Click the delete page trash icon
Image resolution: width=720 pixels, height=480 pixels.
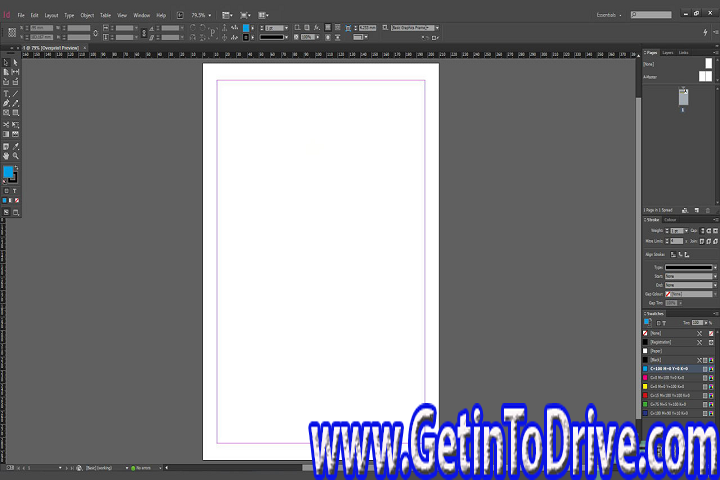tap(708, 210)
